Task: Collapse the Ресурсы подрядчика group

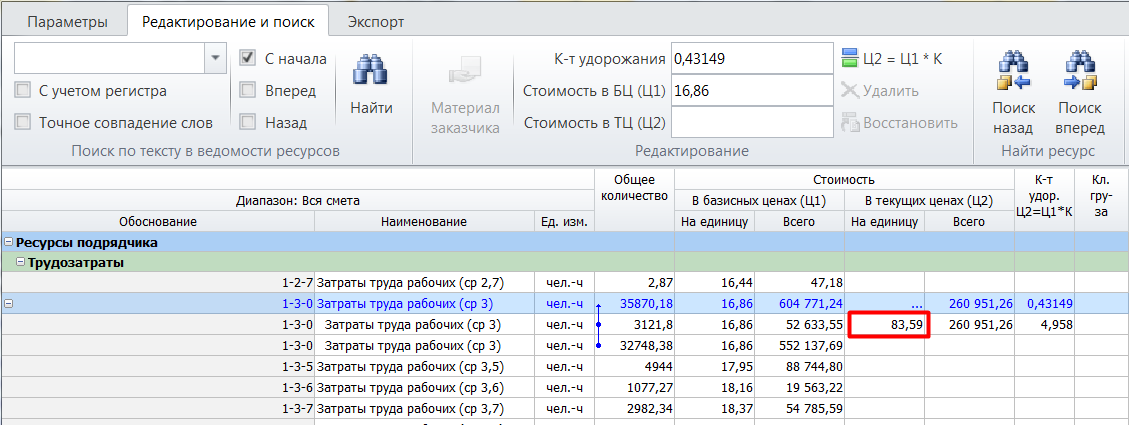Action: (x=8, y=243)
